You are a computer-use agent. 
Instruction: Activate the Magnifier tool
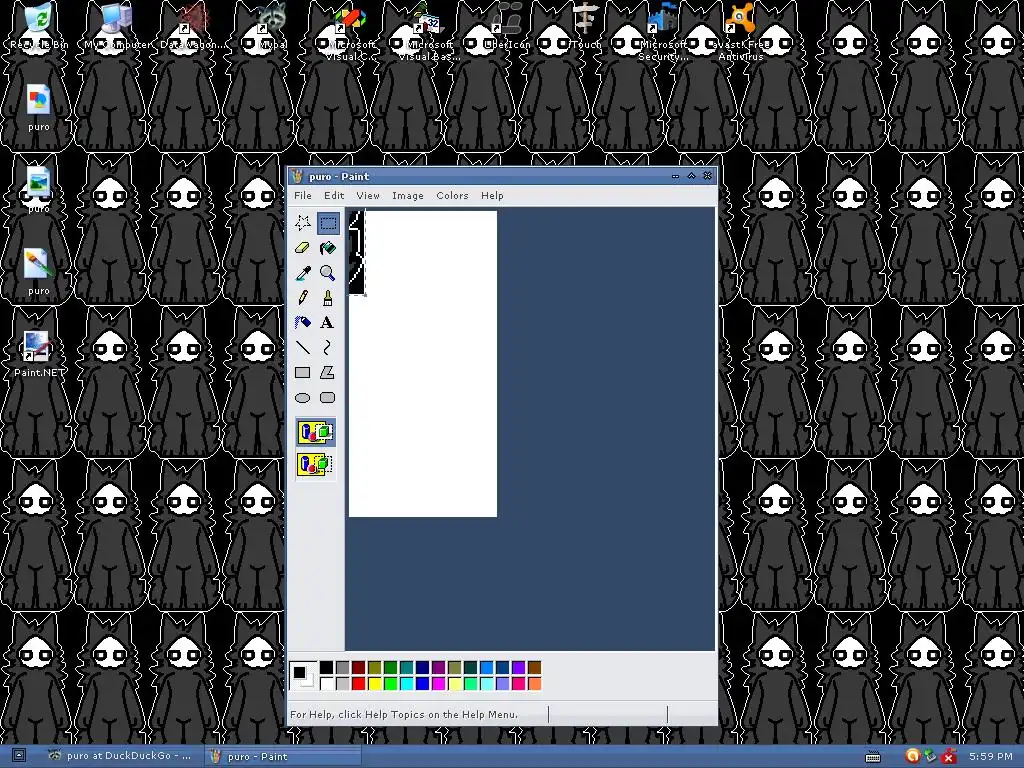[328, 273]
